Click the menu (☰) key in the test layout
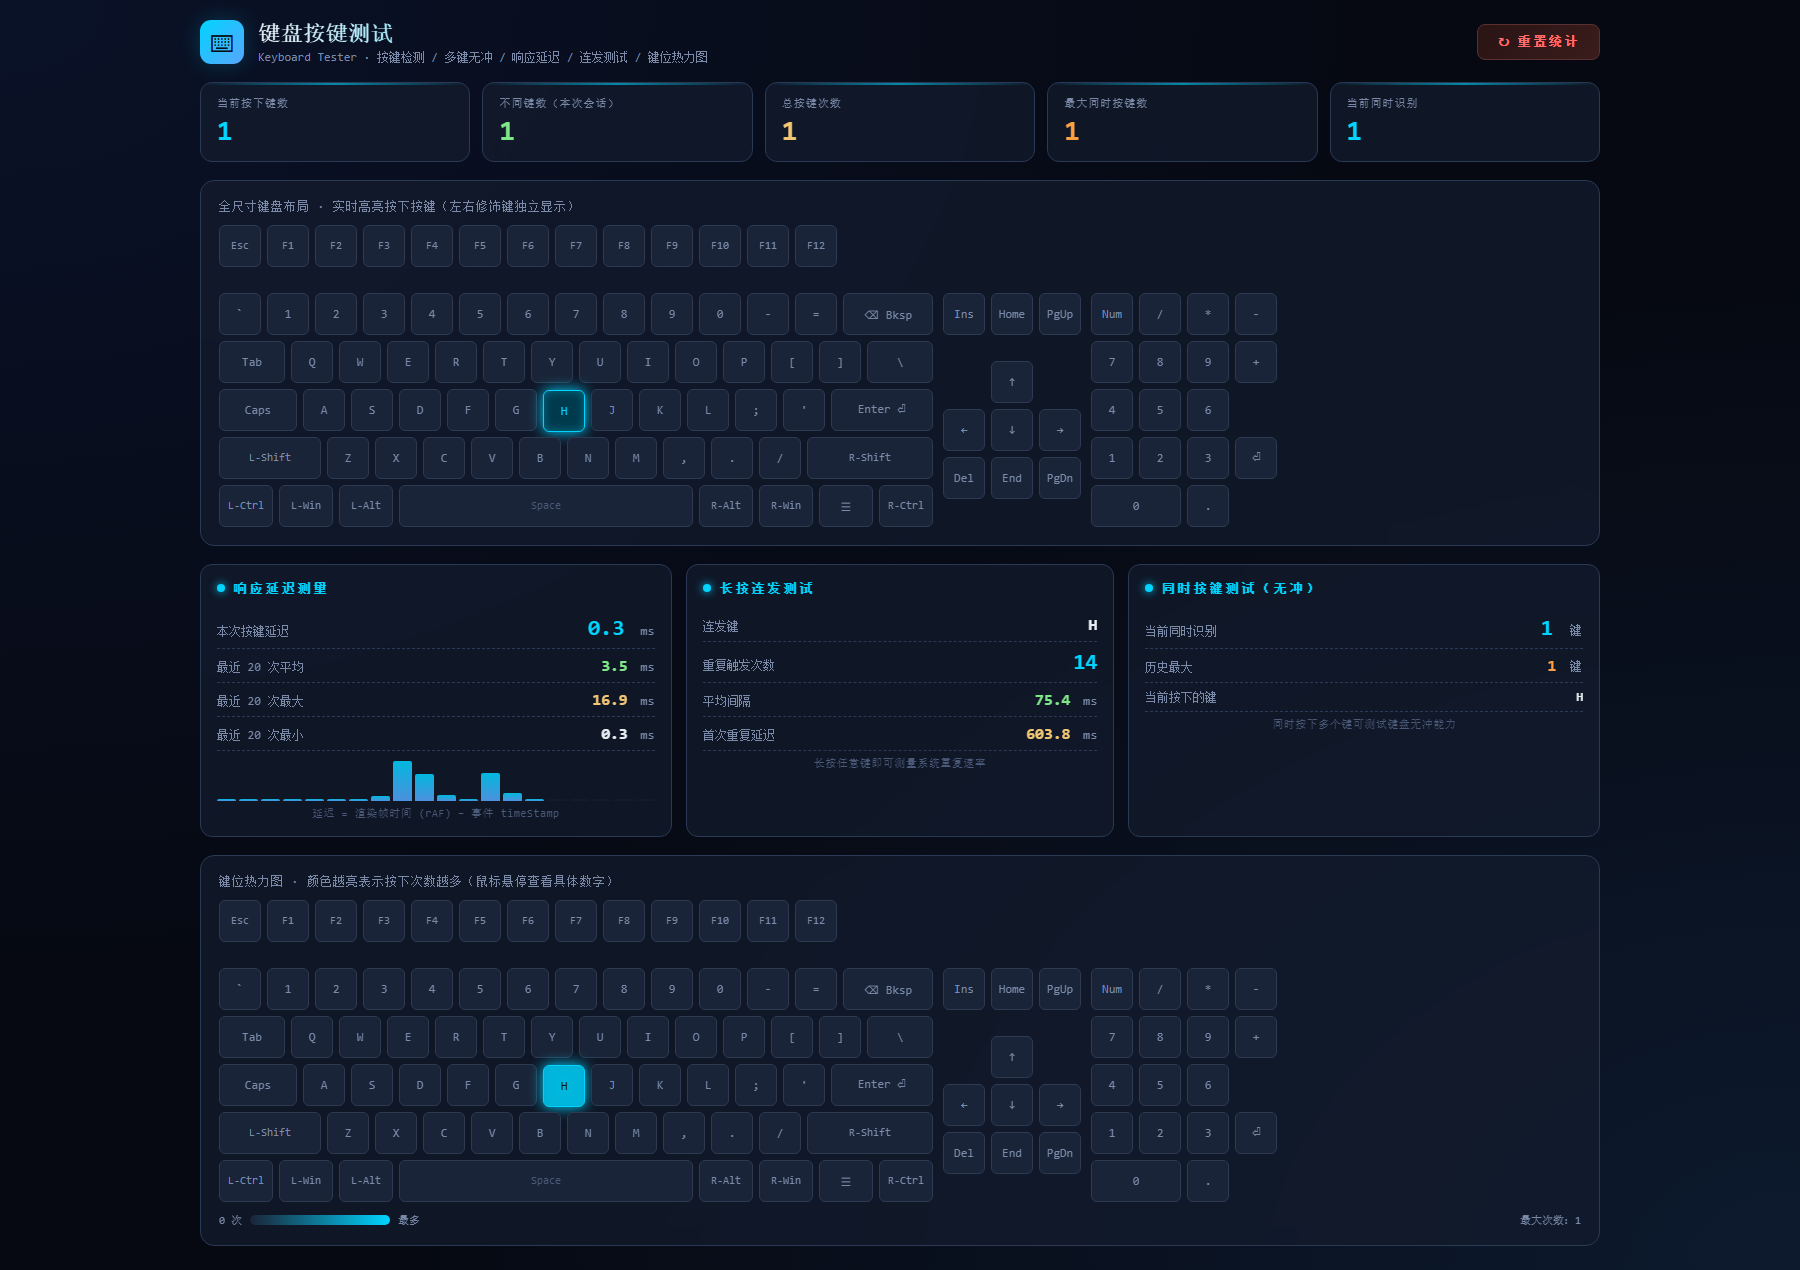The image size is (1800, 1270). [x=846, y=506]
